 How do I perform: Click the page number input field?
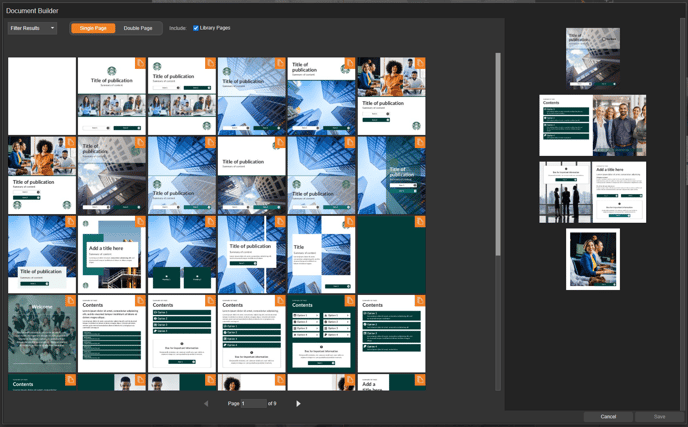click(x=253, y=403)
